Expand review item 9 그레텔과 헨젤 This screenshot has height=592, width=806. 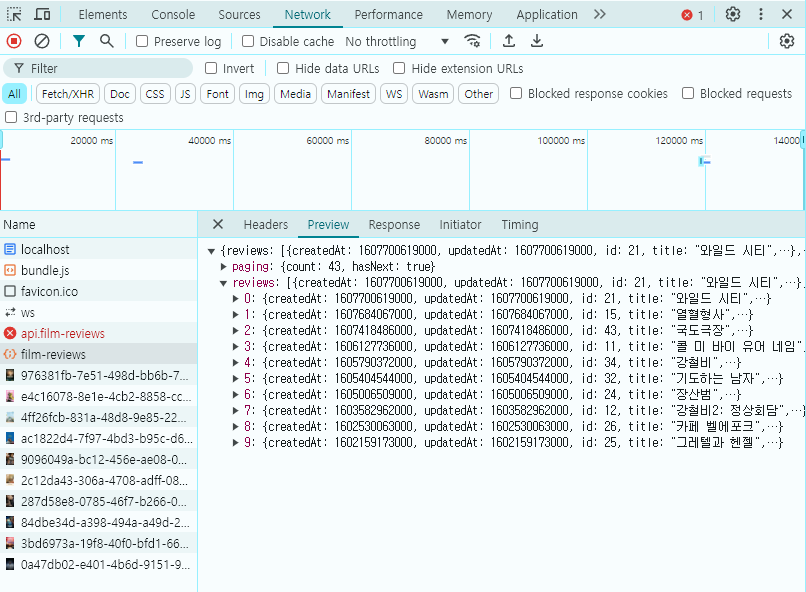(235, 442)
